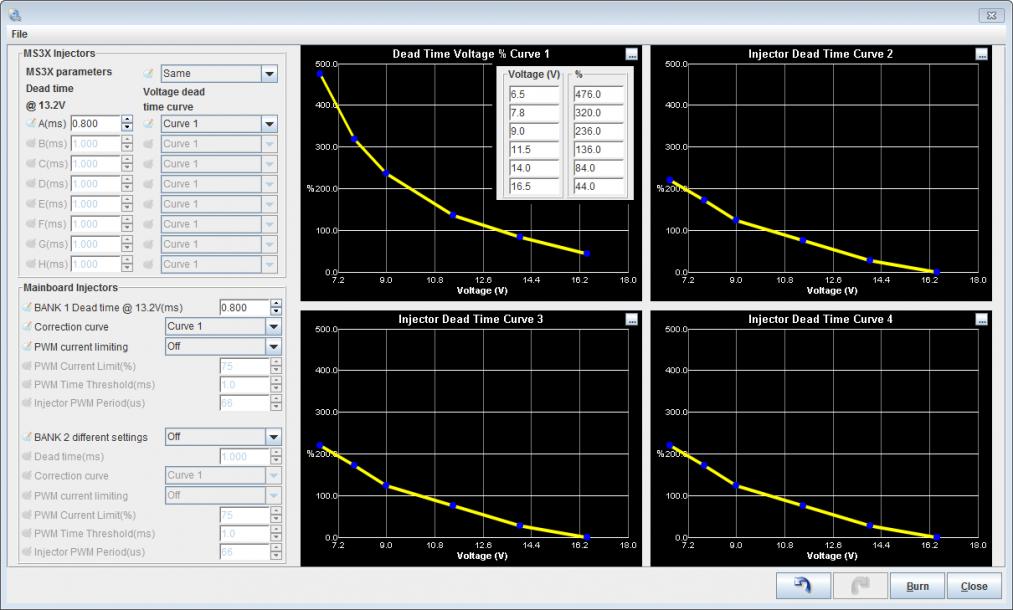
Task: Open options button on Injector Dead Time Curve 4
Action: [981, 319]
